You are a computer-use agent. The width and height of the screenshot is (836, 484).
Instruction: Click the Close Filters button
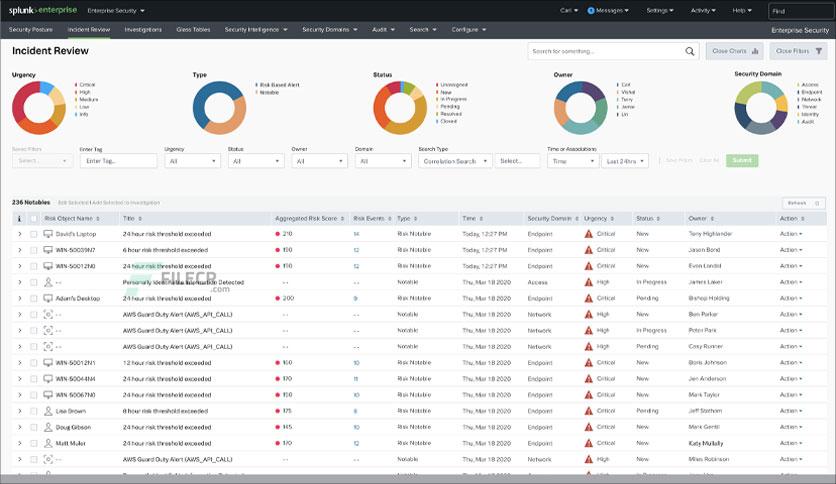tap(798, 51)
